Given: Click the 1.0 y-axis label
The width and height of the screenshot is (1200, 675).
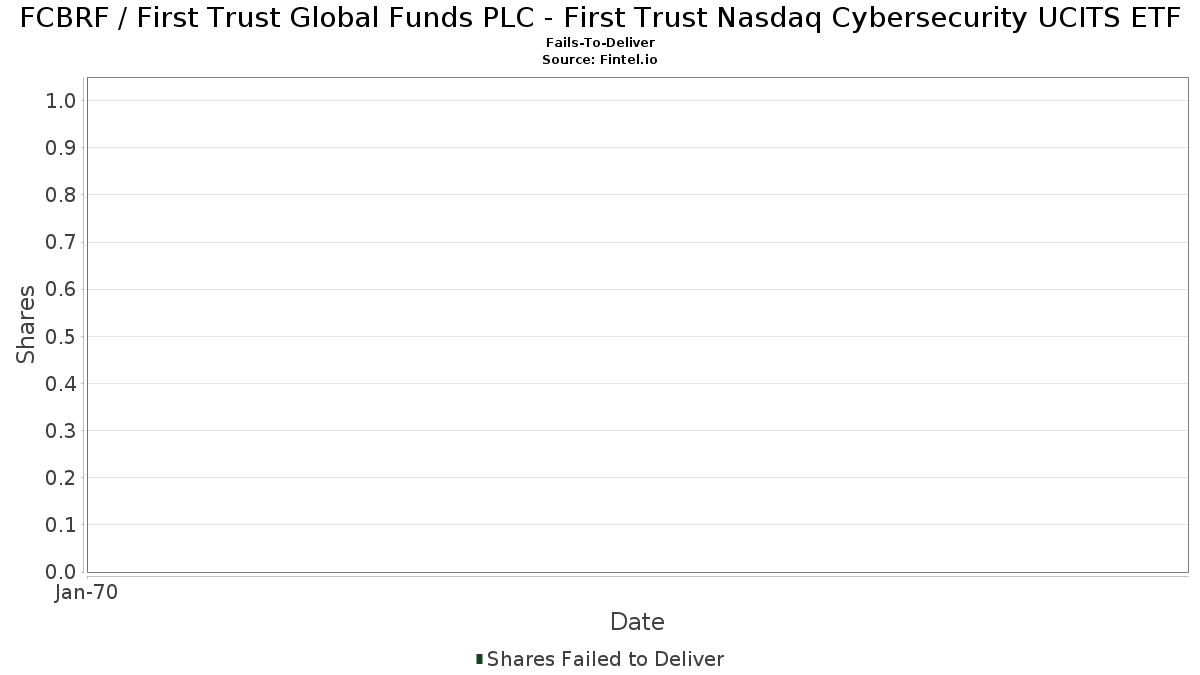Looking at the screenshot, I should coord(61,100).
